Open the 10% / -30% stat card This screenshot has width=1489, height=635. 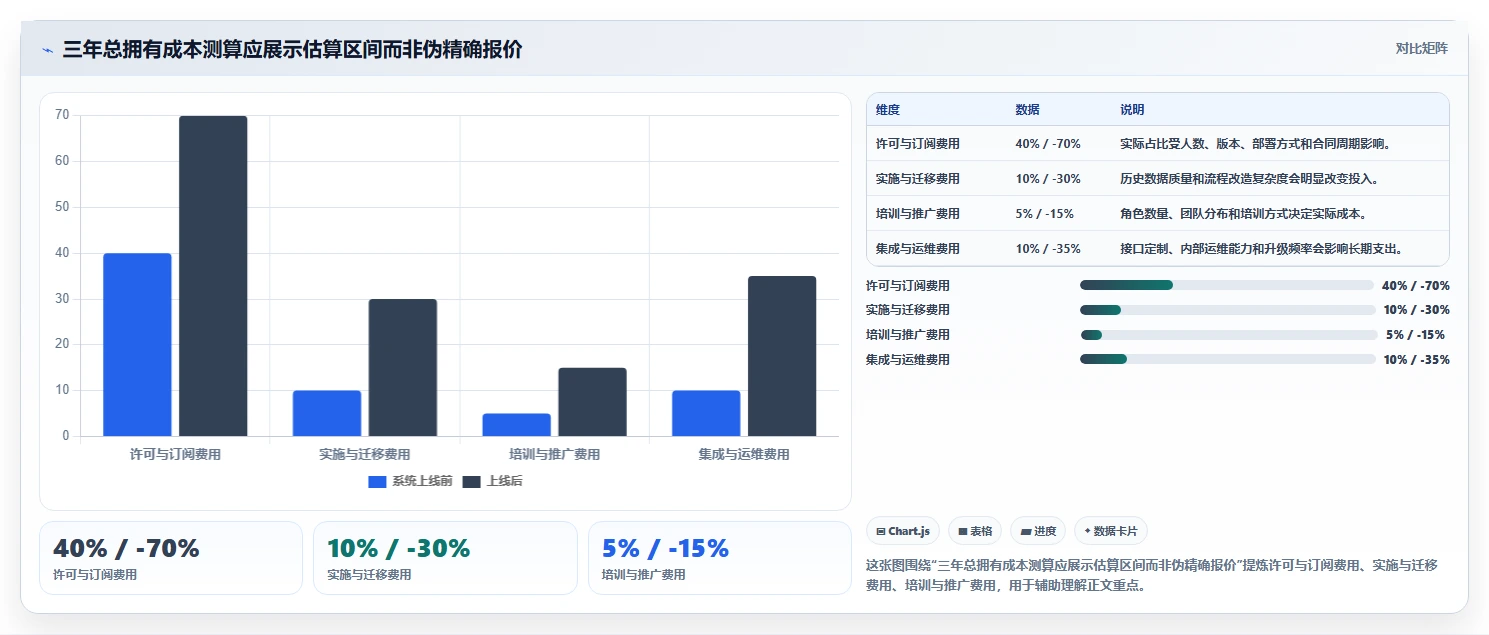pyautogui.click(x=445, y=558)
